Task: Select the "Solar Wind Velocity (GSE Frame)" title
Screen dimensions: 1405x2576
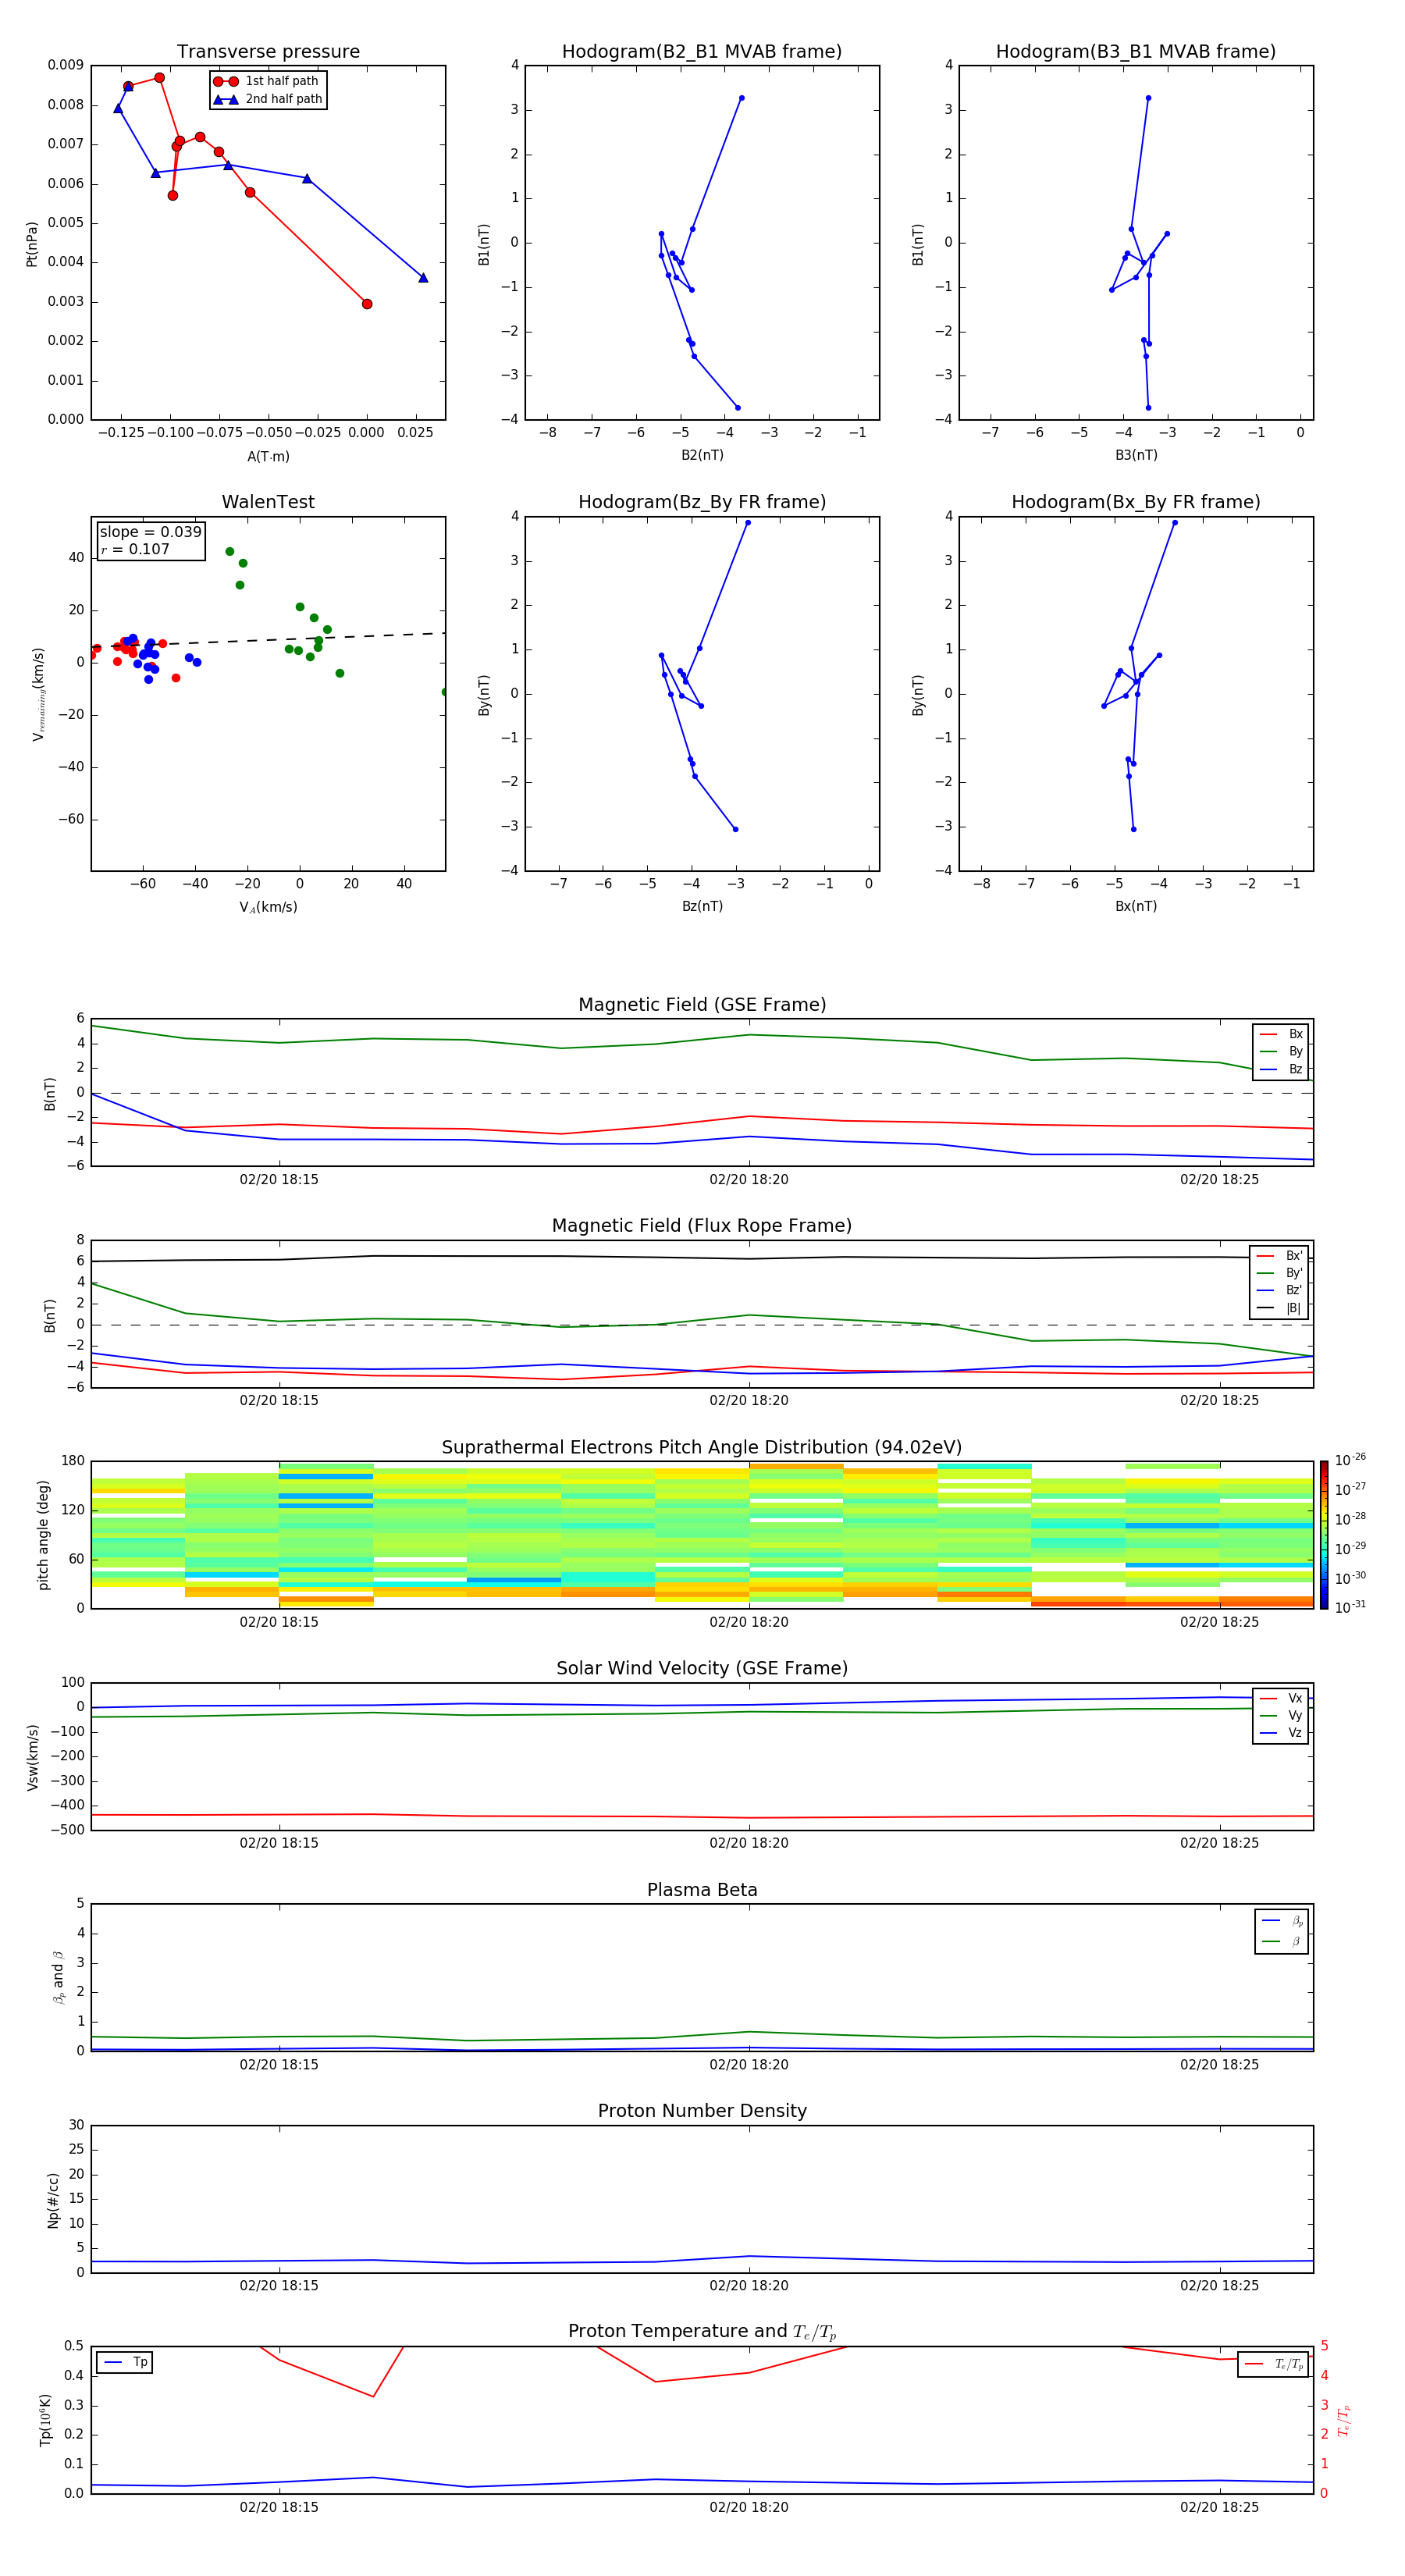Action: pos(702,1668)
